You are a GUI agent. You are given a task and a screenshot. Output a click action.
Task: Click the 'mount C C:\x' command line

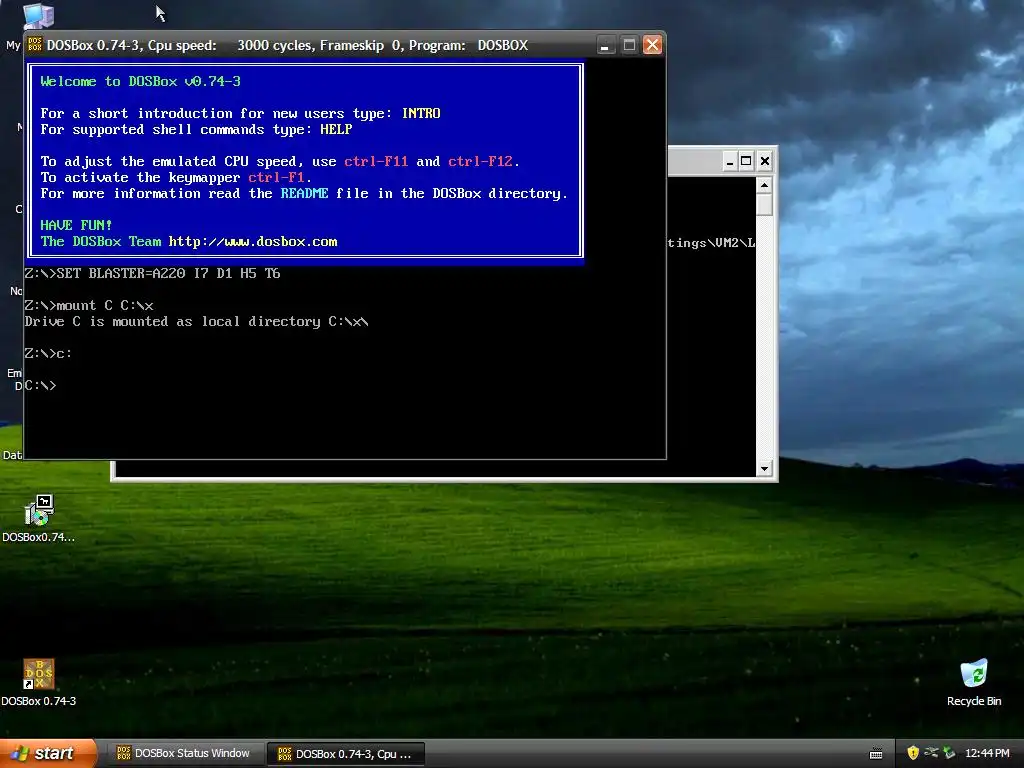(89, 306)
